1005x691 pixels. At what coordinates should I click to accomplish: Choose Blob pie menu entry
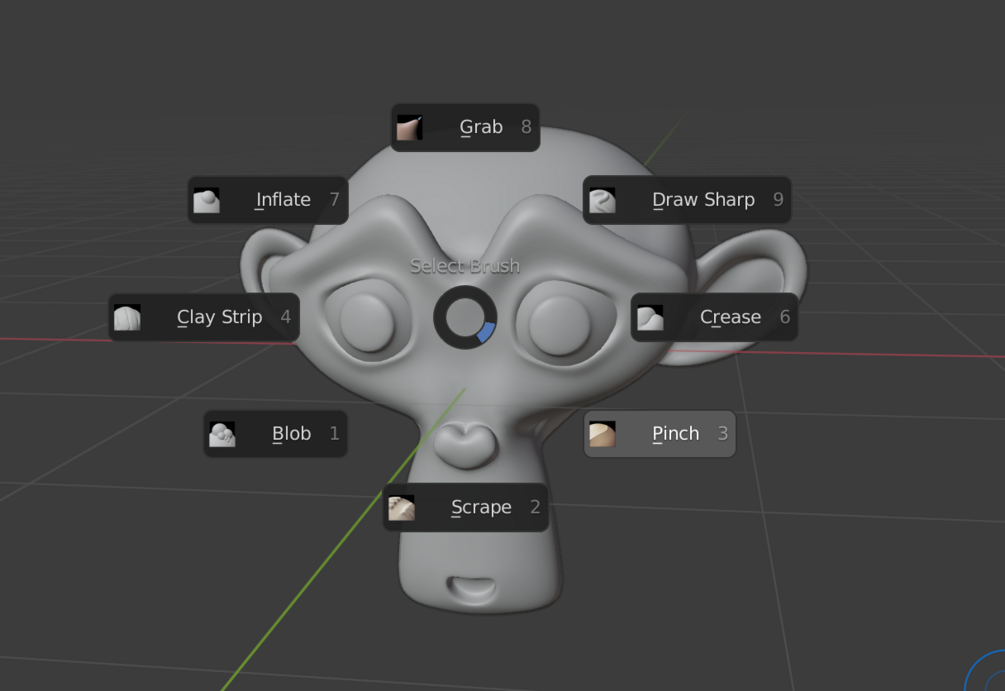[x=276, y=434]
